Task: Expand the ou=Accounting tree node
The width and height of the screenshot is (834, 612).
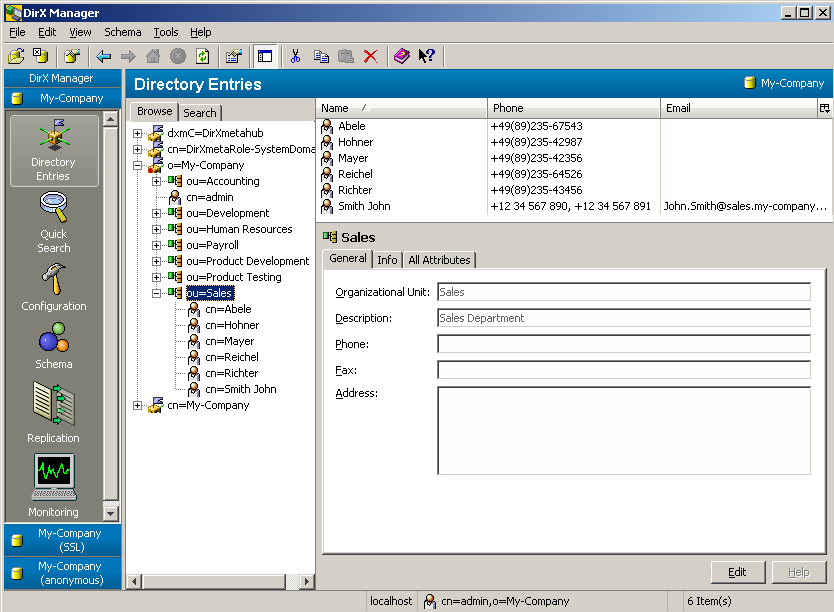Action: [157, 181]
